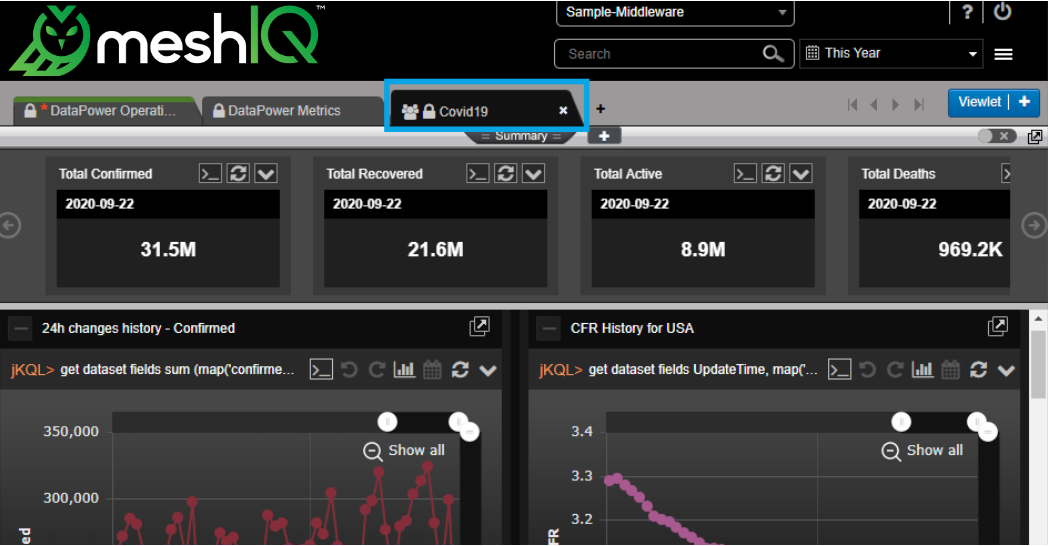1048x546 pixels.
Task: Select the Summary panel tab
Action: click(521, 136)
